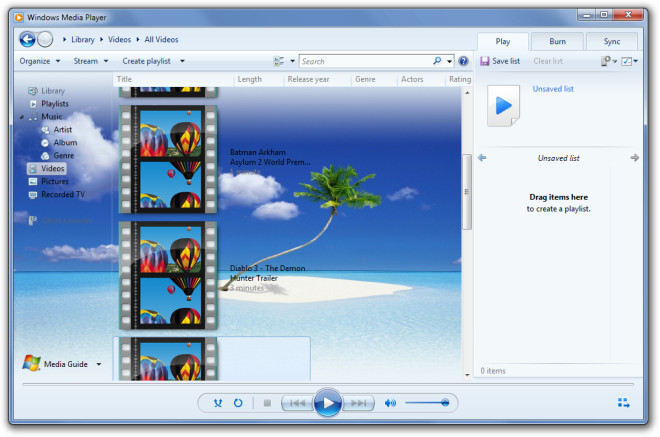Toggle repeat mode
660x437 pixels.
[238, 403]
